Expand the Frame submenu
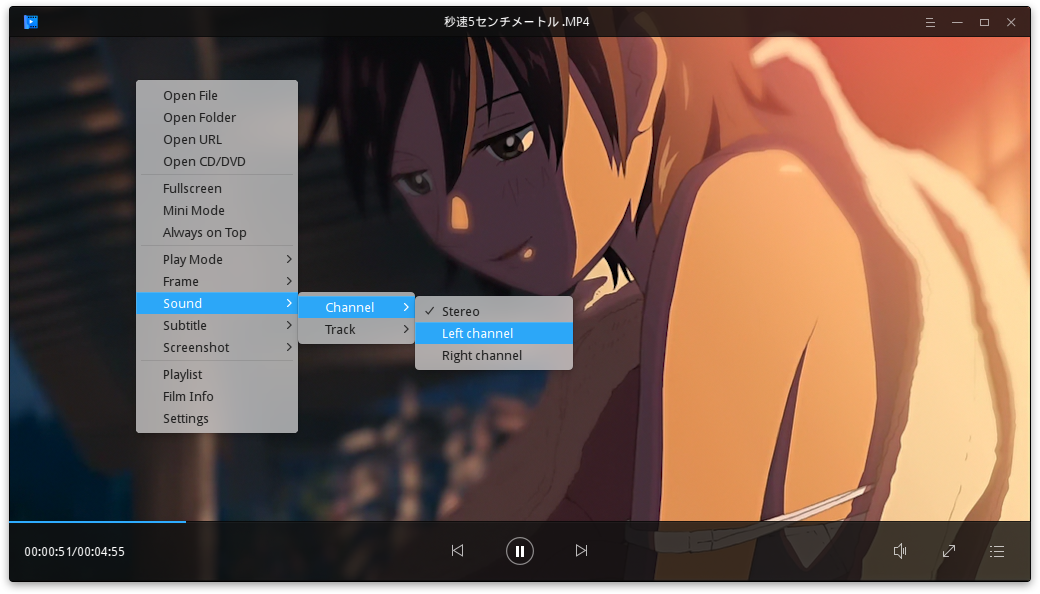The height and width of the screenshot is (594, 1040). (217, 281)
